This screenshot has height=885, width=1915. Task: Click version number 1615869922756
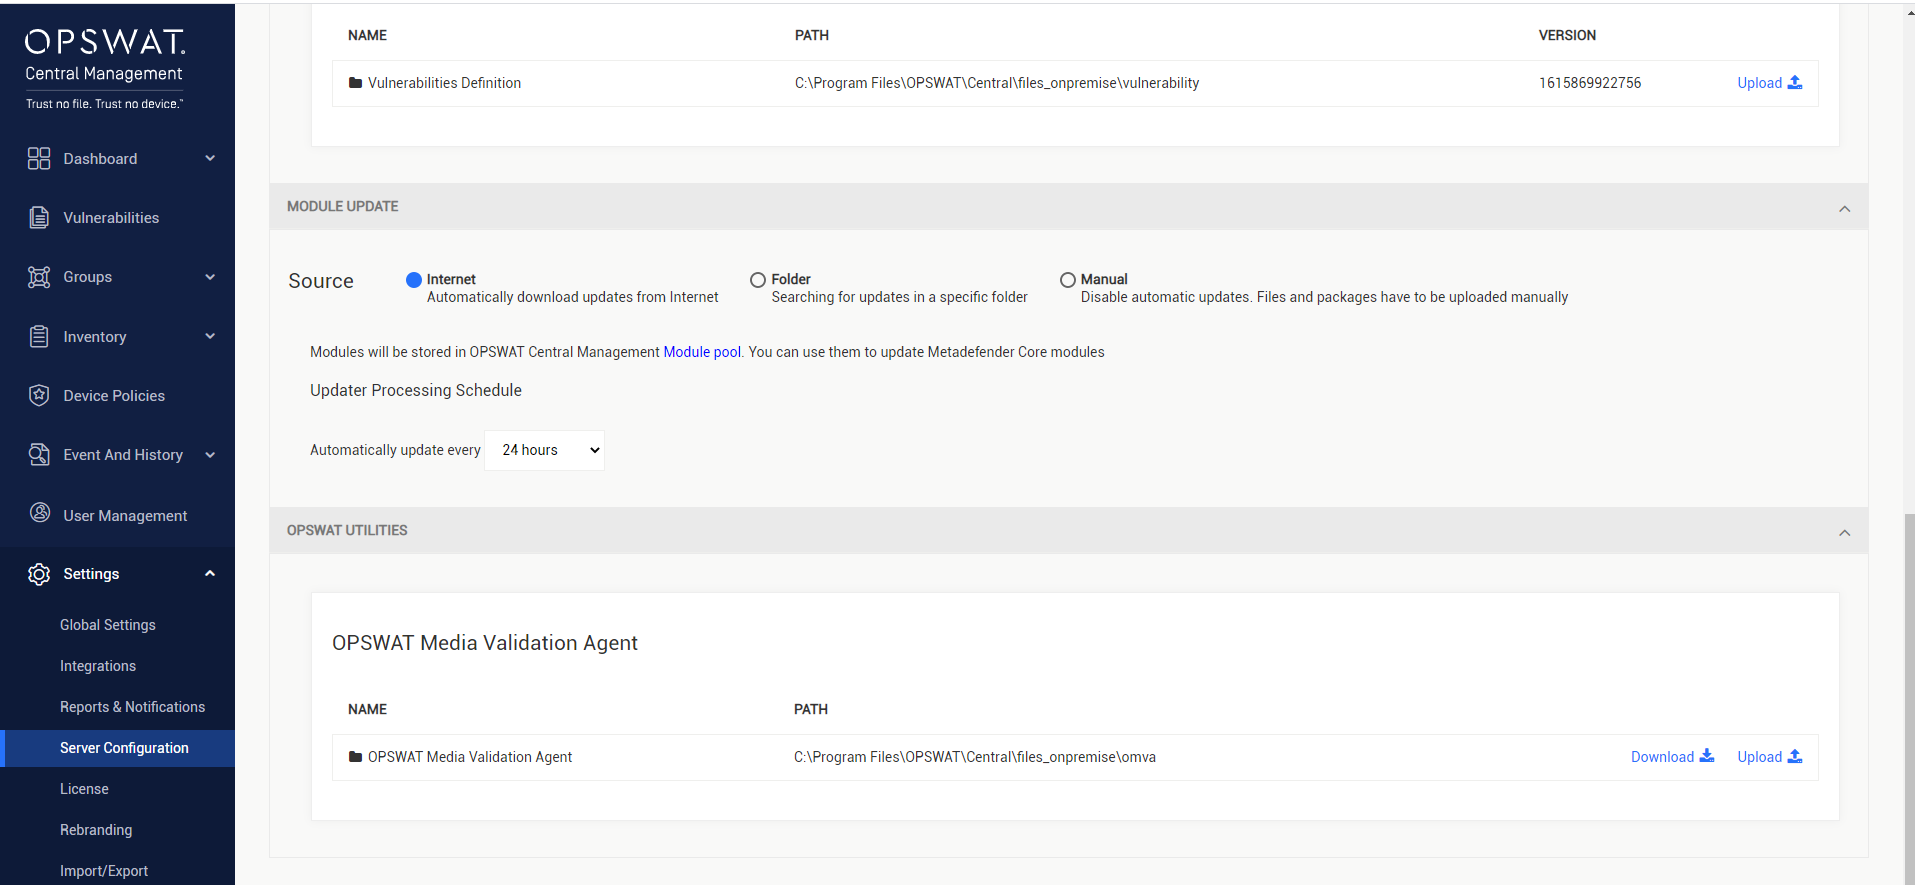click(x=1590, y=83)
